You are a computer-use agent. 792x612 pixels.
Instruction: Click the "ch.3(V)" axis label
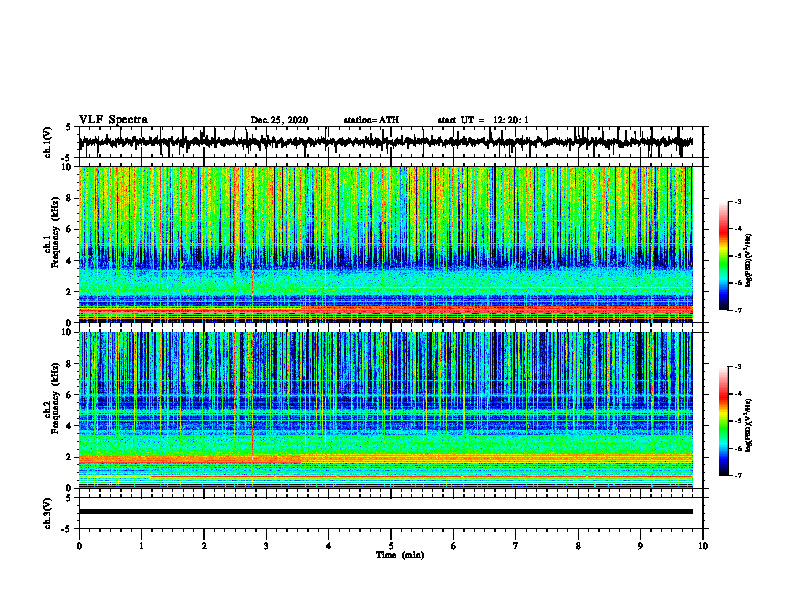[48, 513]
